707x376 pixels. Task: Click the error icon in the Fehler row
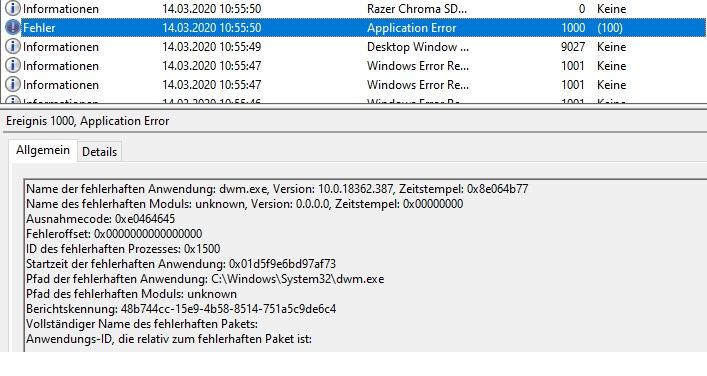point(13,28)
